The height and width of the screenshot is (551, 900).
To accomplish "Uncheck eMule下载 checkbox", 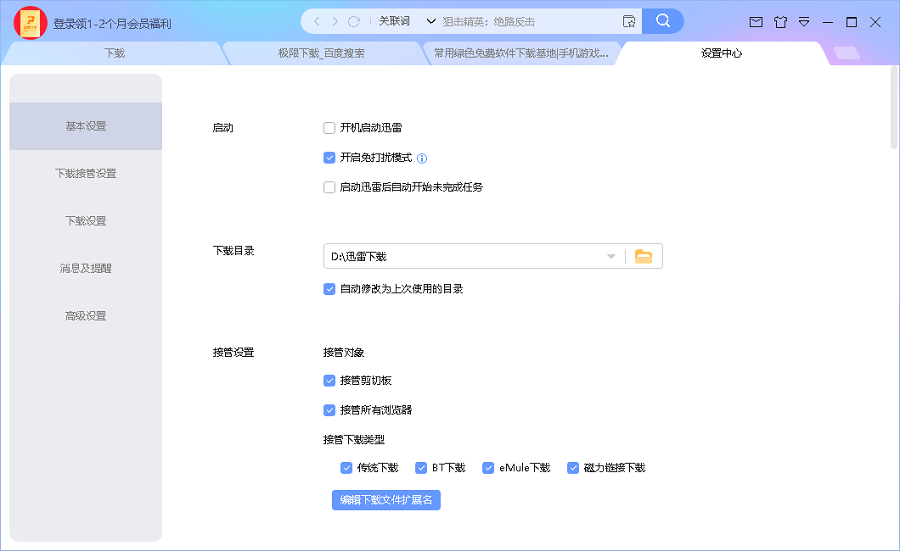I will pos(488,468).
